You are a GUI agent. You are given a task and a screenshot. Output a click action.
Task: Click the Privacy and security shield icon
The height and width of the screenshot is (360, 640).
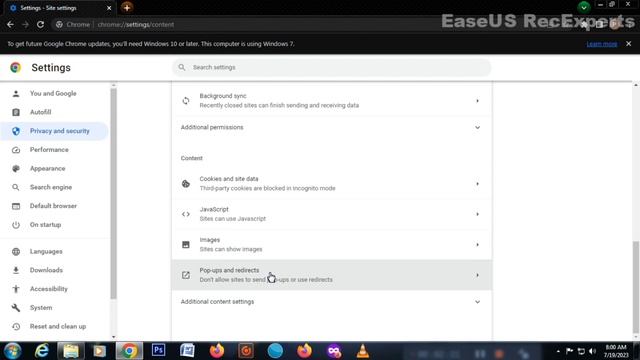click(x=16, y=131)
